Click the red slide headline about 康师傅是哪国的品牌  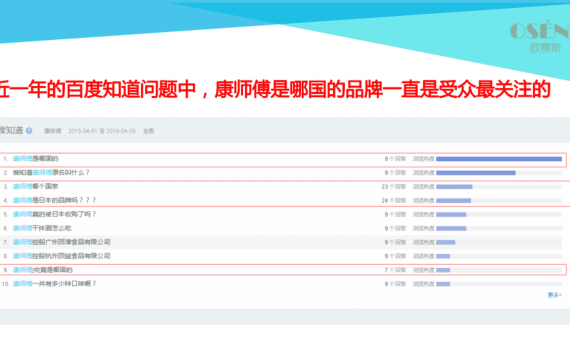coord(275,89)
